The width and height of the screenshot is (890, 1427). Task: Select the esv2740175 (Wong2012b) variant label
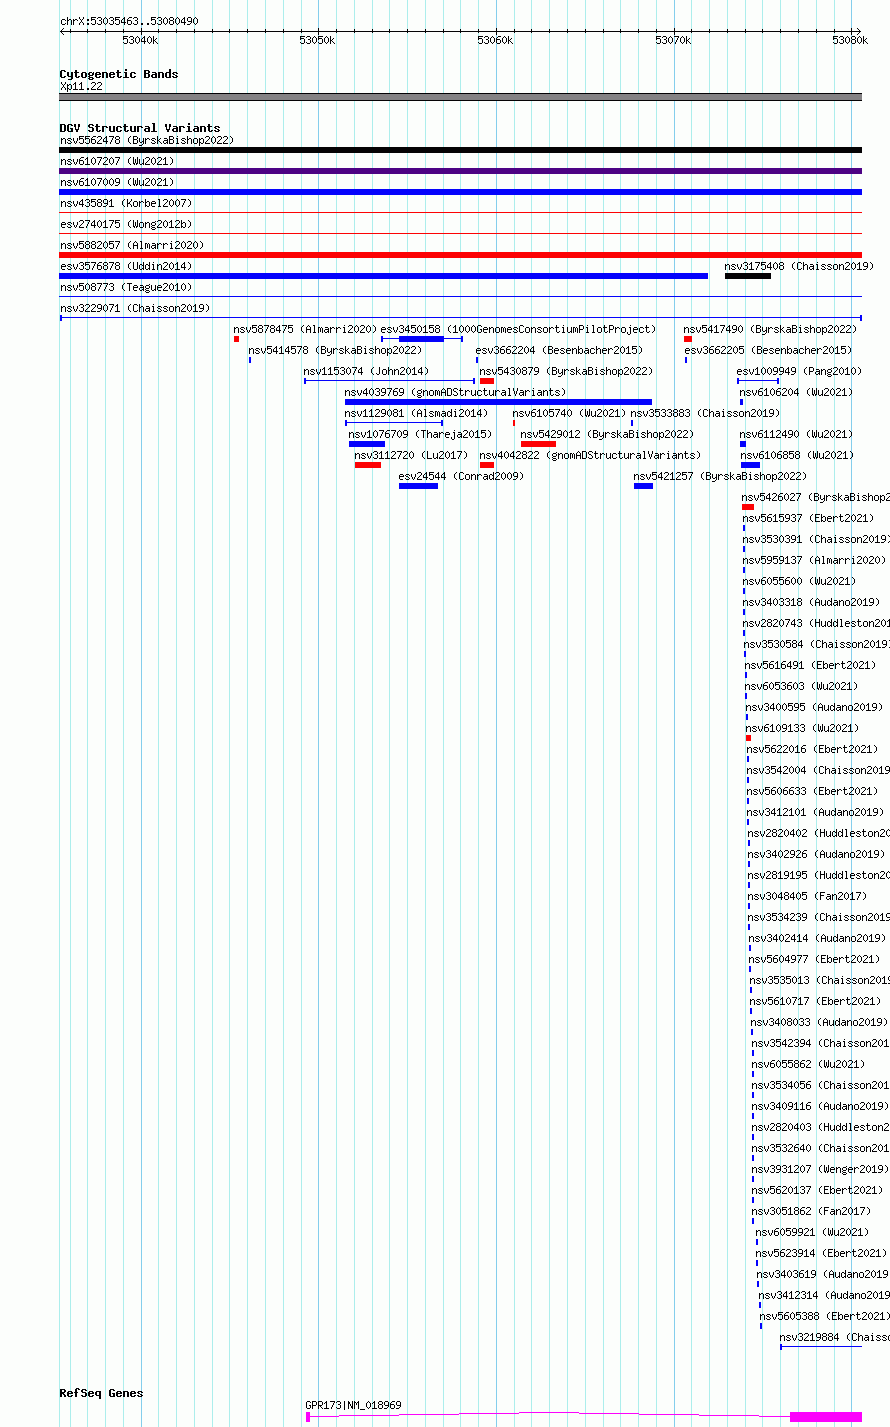(x=126, y=224)
